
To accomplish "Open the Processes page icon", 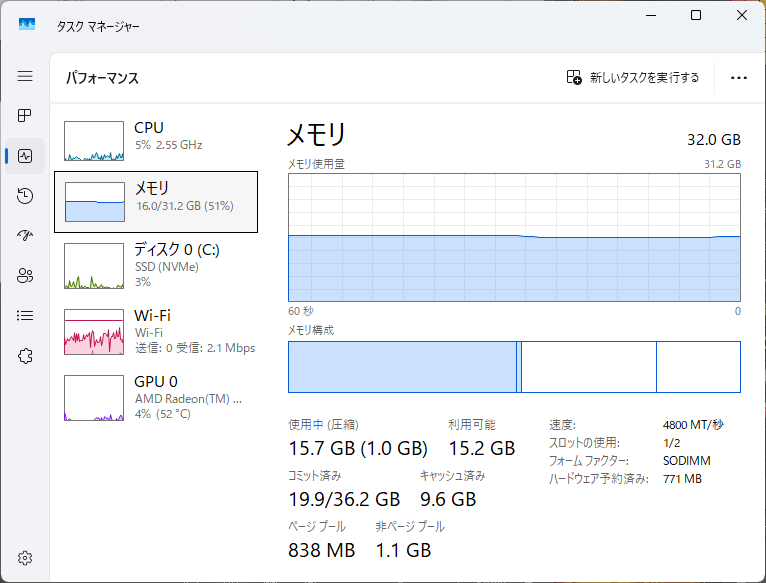I will click(x=25, y=116).
